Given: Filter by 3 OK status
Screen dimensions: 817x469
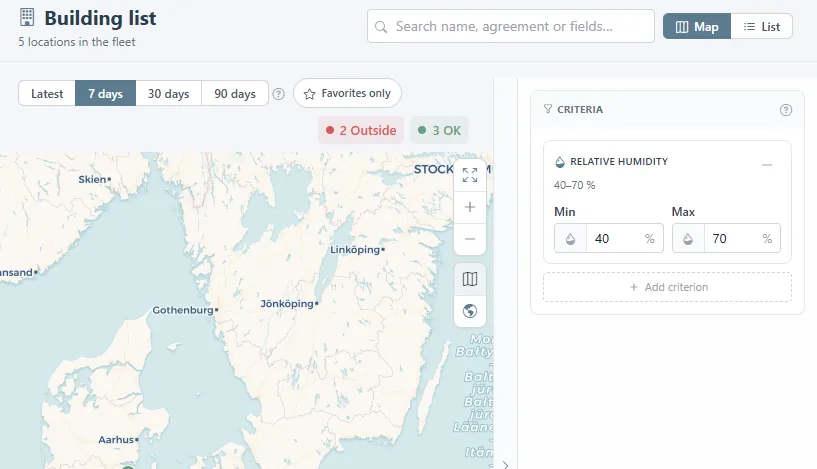Looking at the screenshot, I should pyautogui.click(x=440, y=130).
